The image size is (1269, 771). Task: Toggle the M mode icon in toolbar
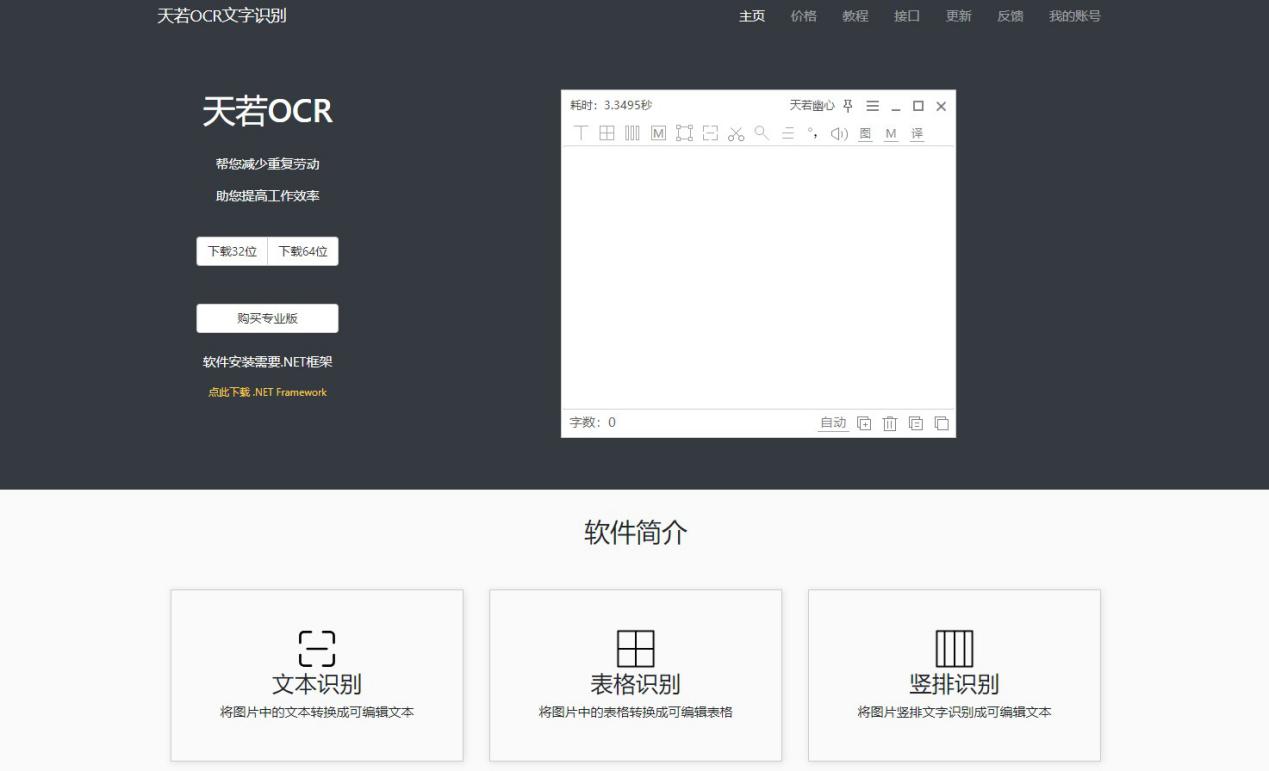click(x=660, y=131)
